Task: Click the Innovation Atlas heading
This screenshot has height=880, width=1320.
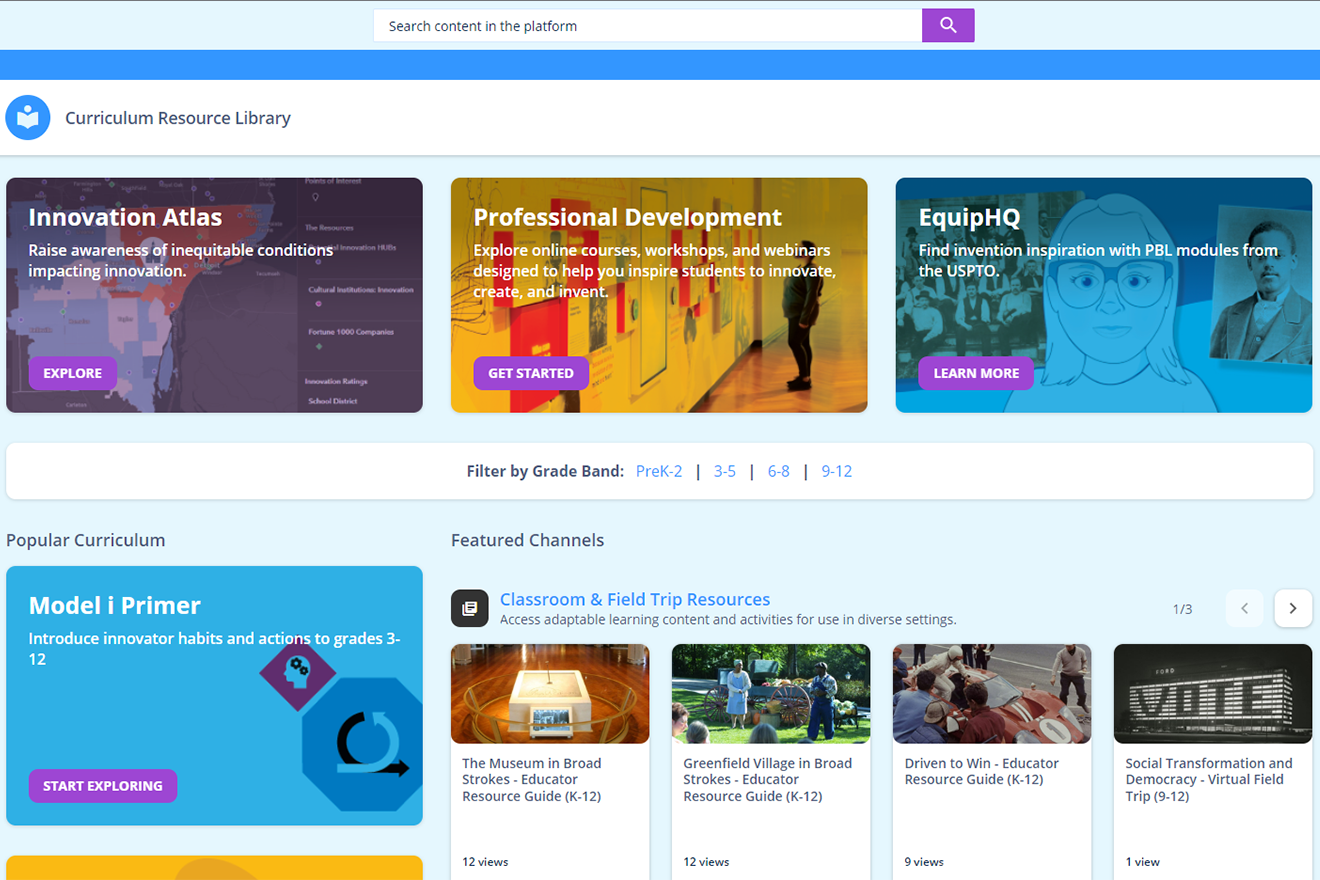Action: (x=125, y=217)
